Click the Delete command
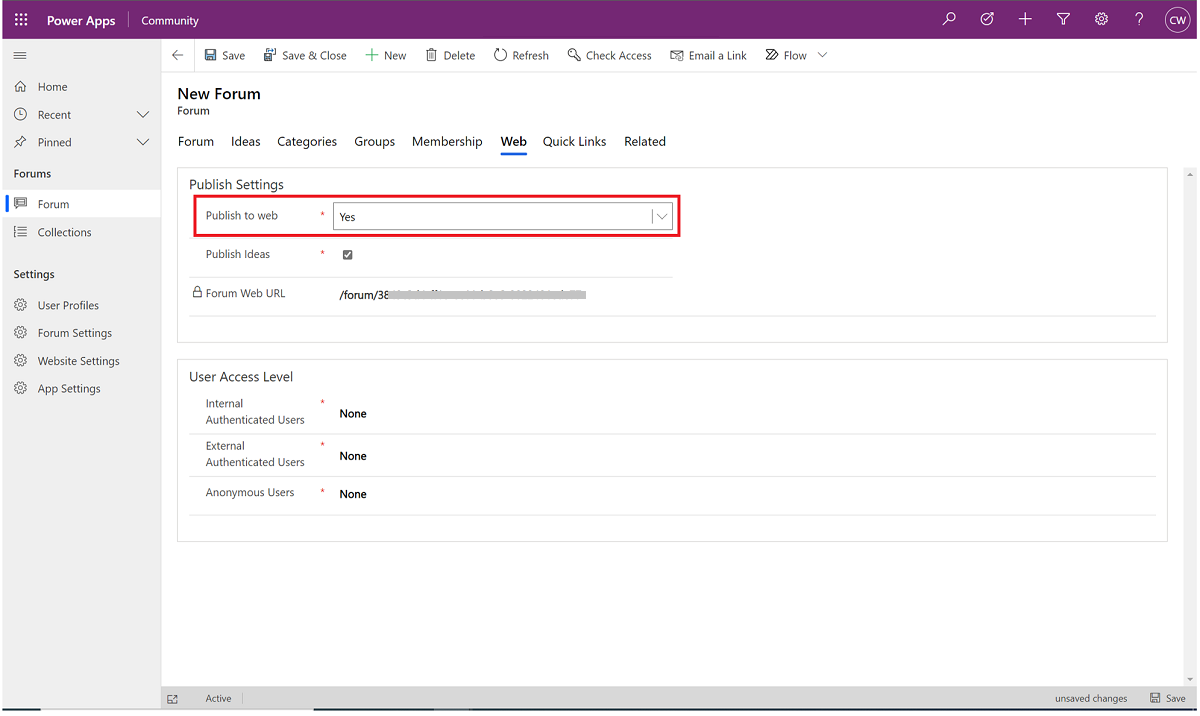The height and width of the screenshot is (716, 1200). click(450, 55)
